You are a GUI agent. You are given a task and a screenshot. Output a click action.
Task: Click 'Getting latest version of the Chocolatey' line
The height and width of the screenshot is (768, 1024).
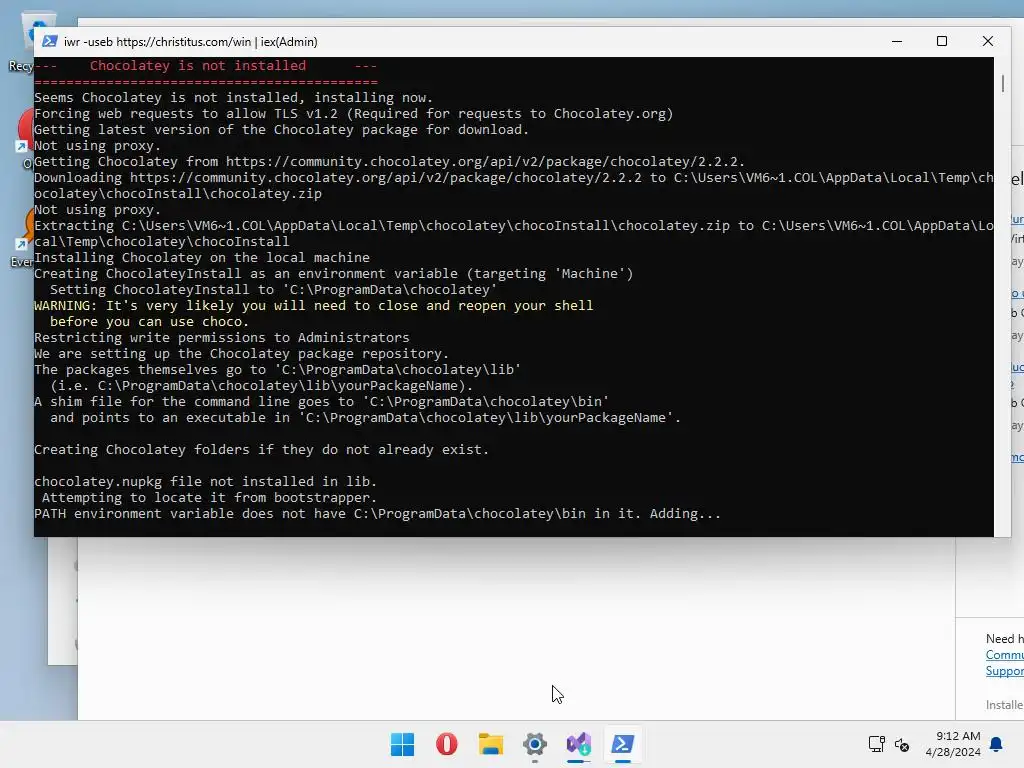point(281,130)
